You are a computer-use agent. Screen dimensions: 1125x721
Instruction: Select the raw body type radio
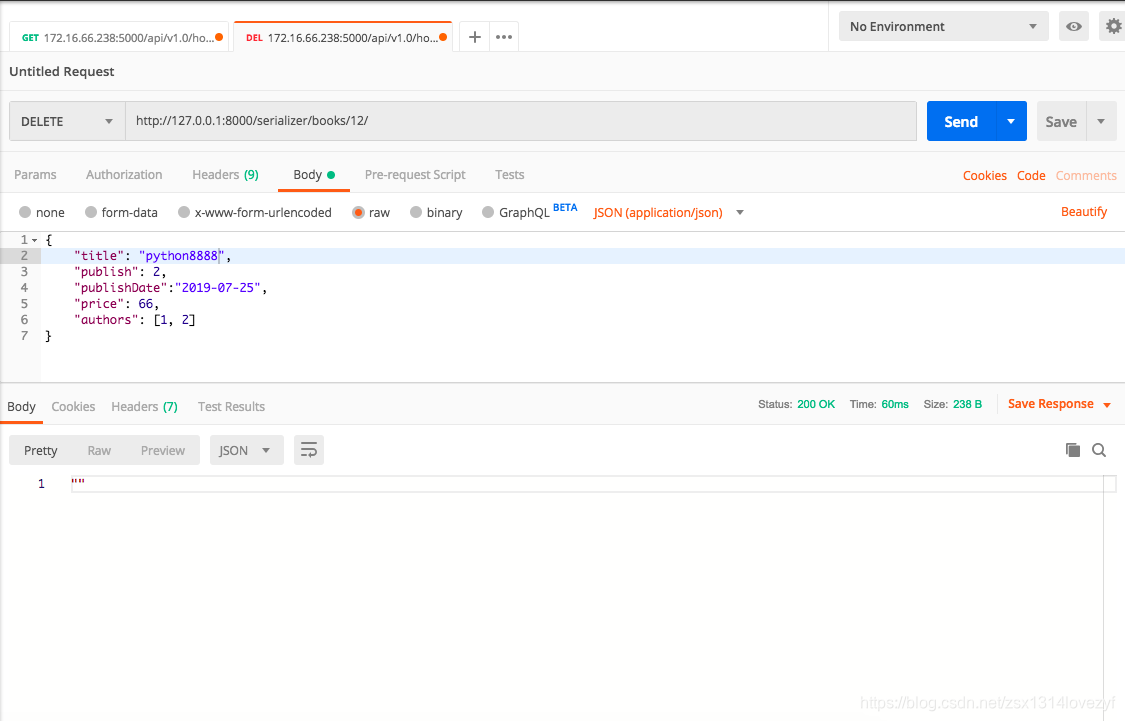coord(358,212)
